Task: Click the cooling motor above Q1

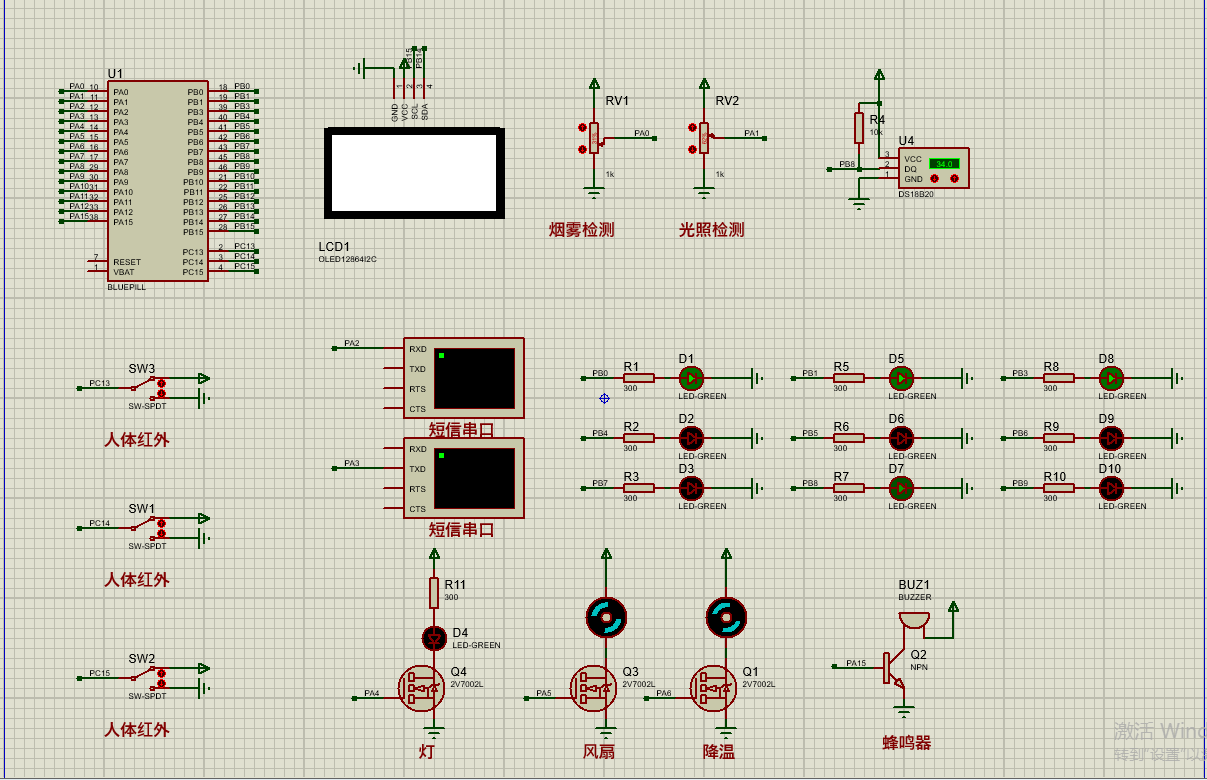Action: click(x=726, y=618)
